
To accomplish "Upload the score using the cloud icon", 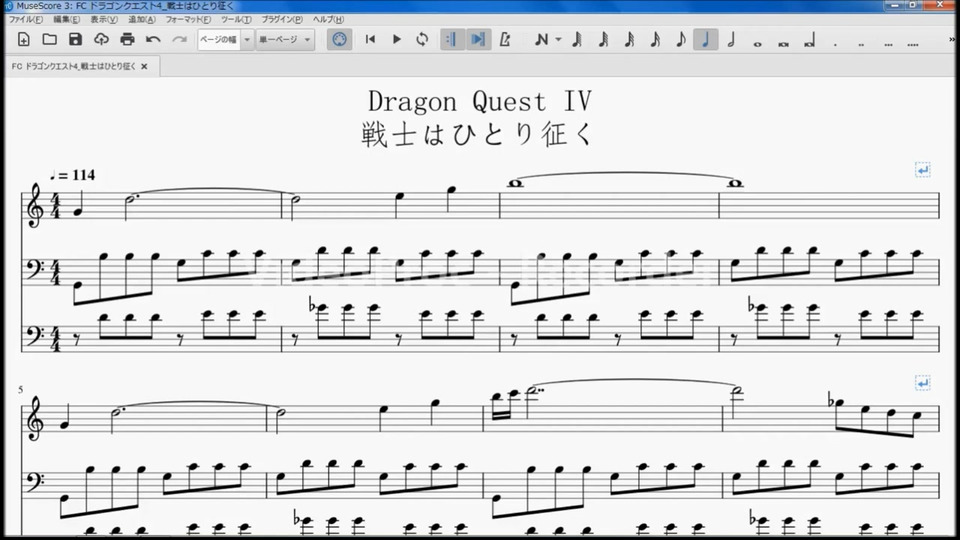I will click(101, 40).
